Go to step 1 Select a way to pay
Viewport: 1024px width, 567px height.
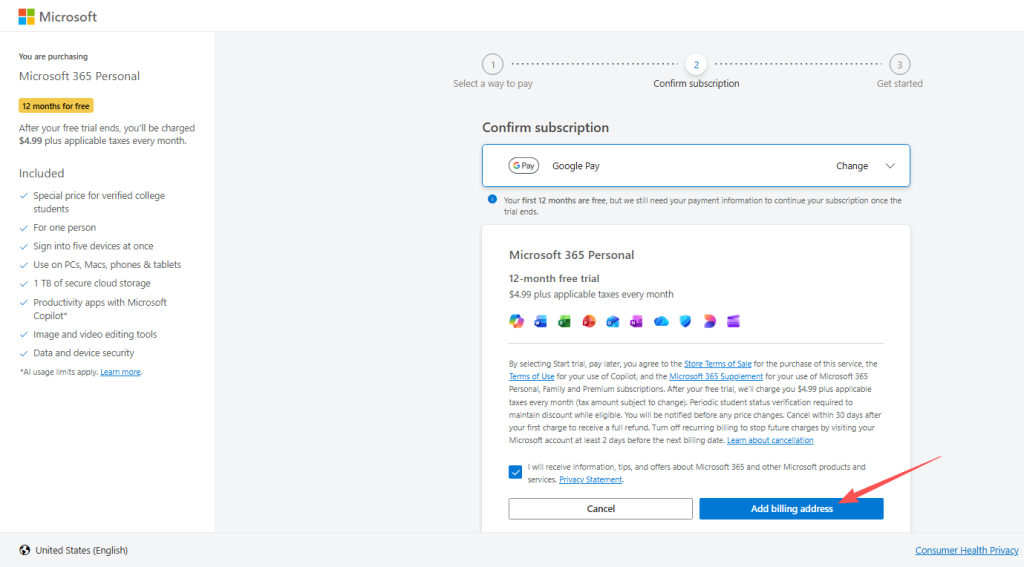[492, 65]
